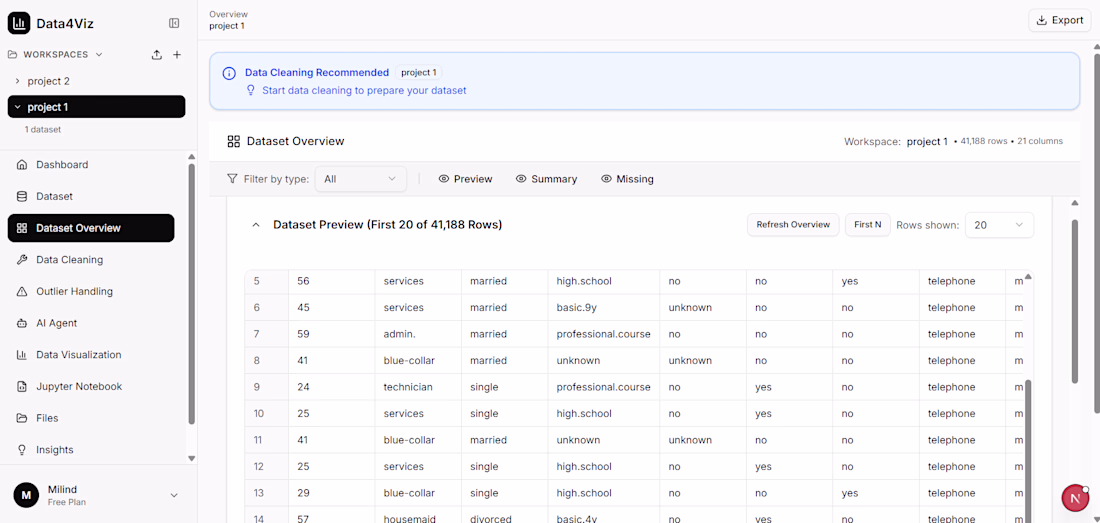
Task: Open the Data Cleaning menu item
Action: [x=69, y=260]
